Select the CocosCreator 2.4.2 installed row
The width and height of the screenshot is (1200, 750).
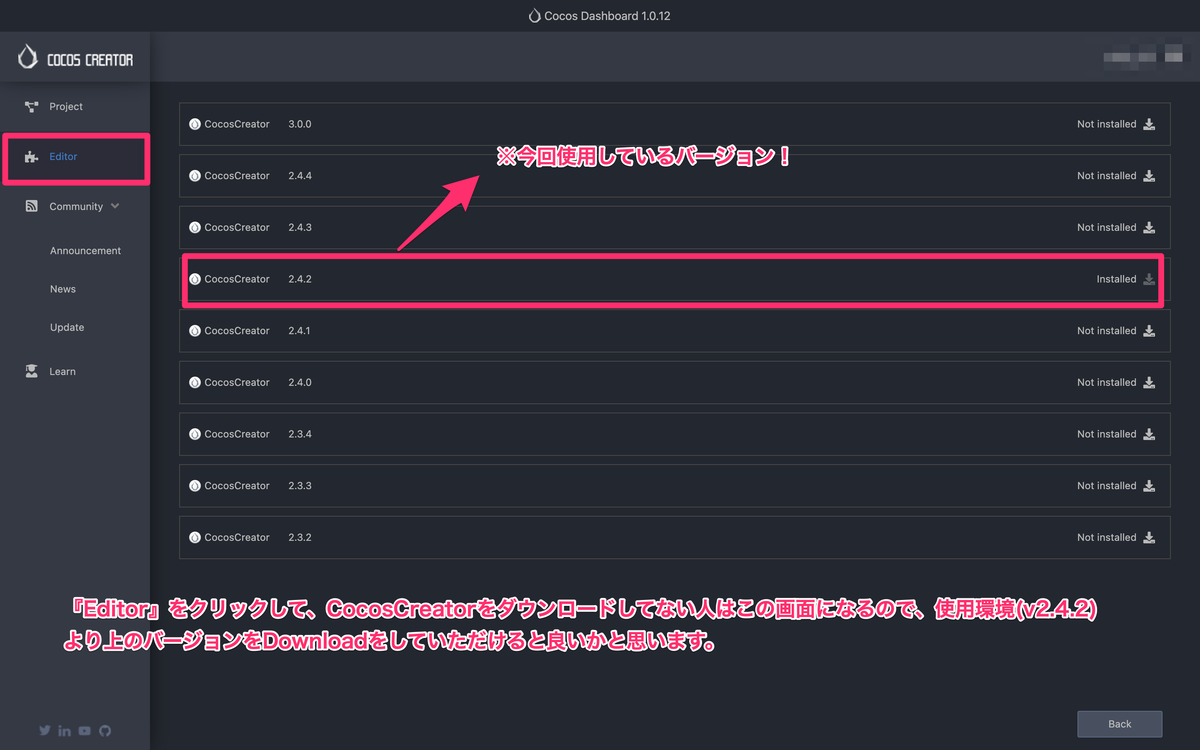600,279
